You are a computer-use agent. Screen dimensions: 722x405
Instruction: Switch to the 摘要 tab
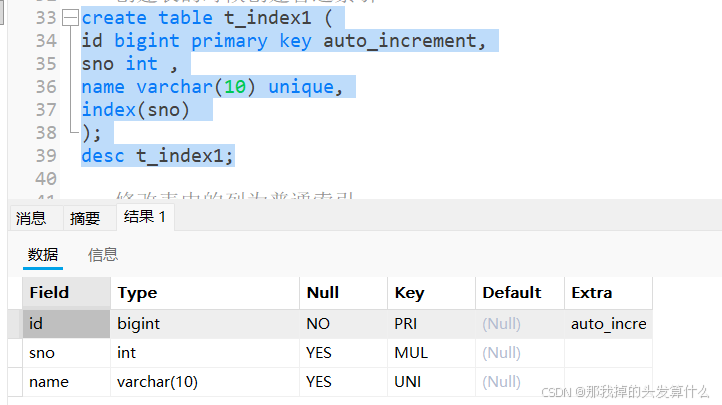85,218
